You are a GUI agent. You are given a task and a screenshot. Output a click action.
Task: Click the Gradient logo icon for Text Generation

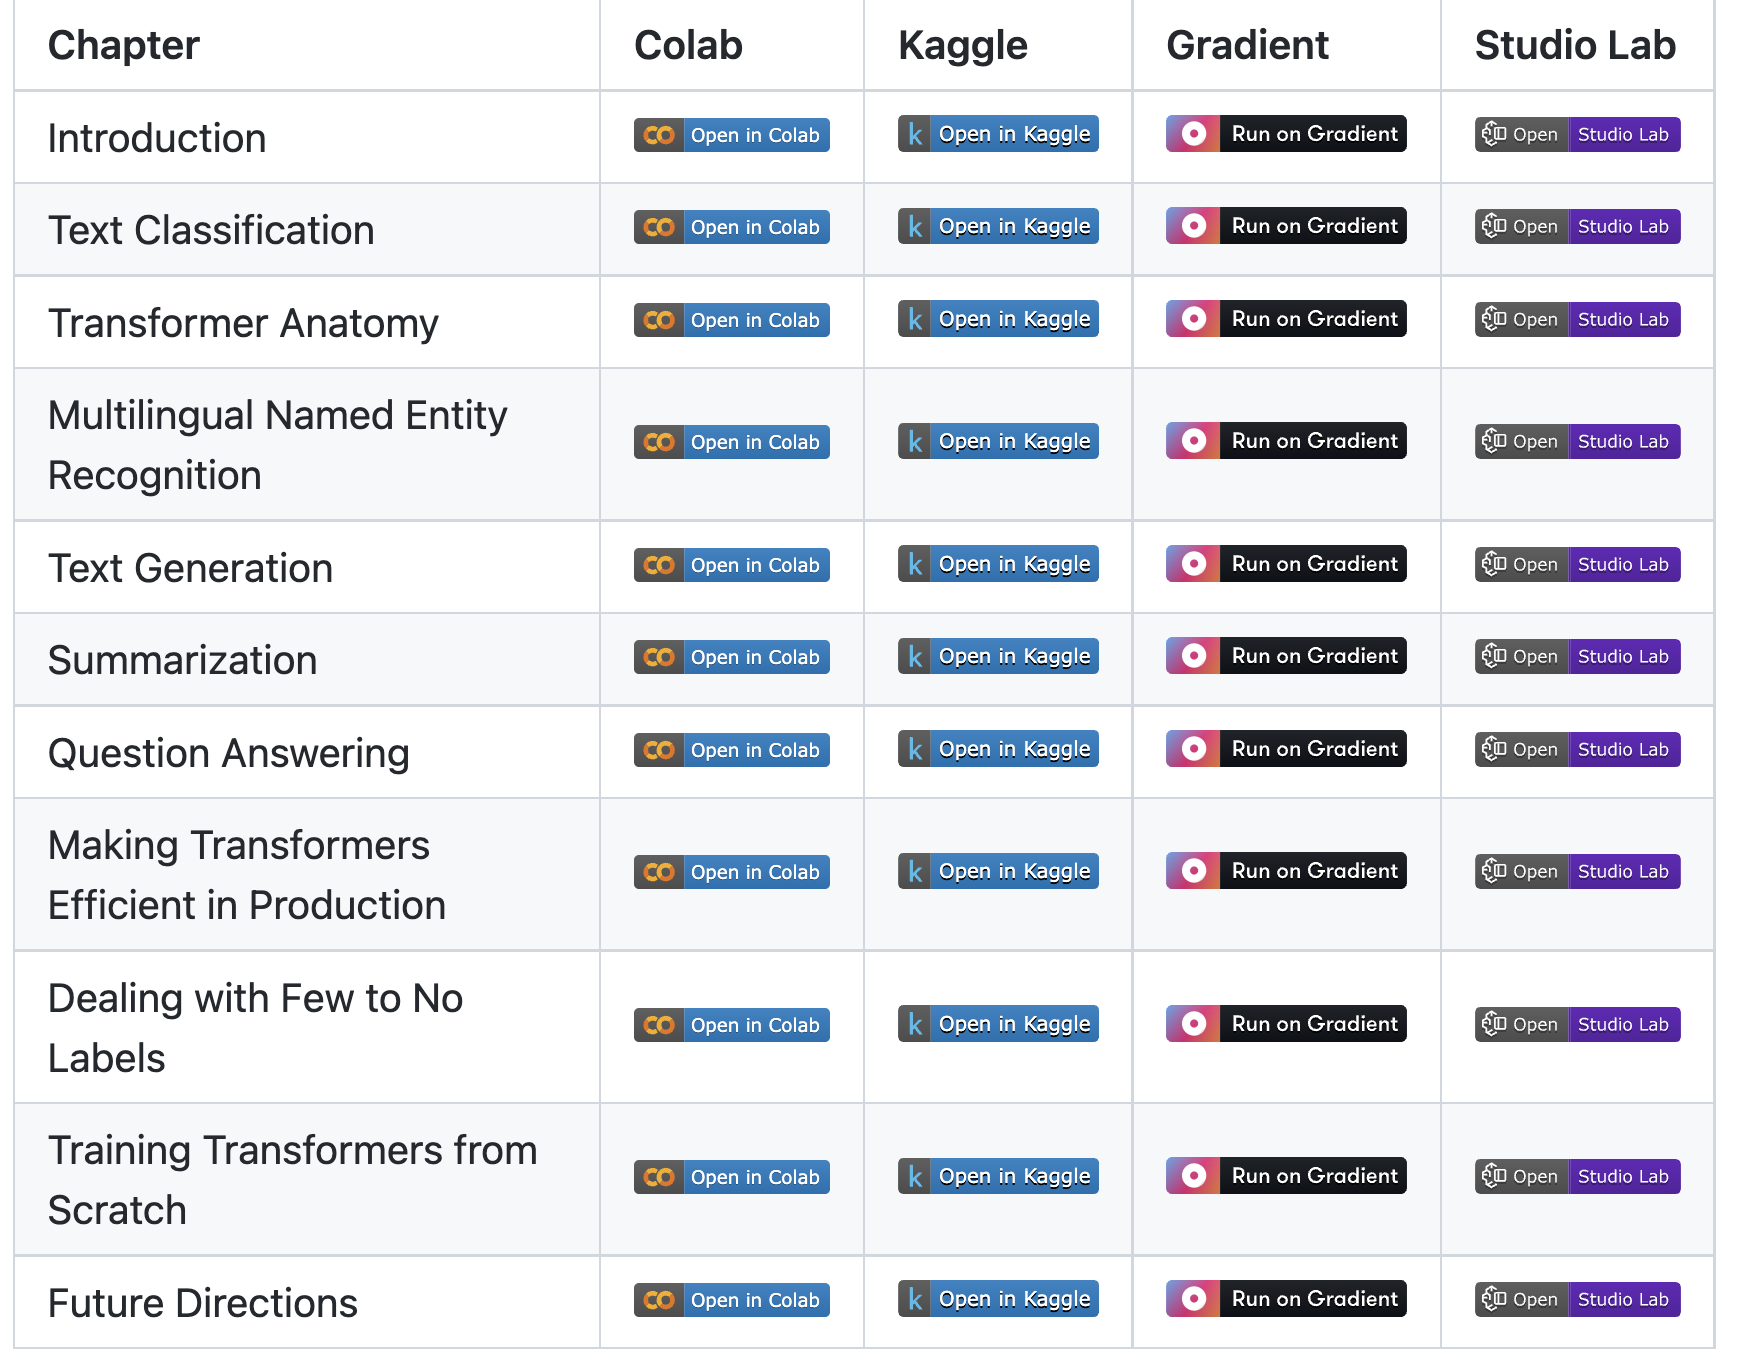click(1192, 563)
